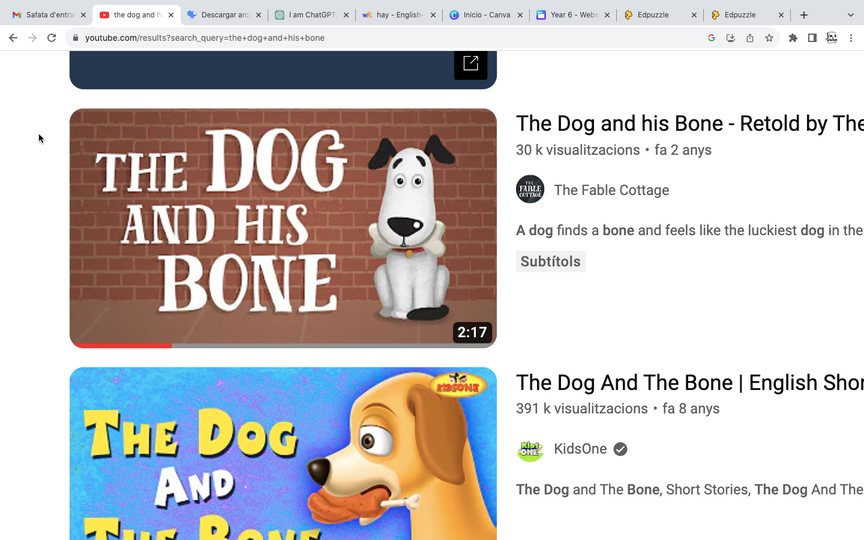This screenshot has height=540, width=864.
Task: Close the Descargar arc tab
Action: pos(258,15)
